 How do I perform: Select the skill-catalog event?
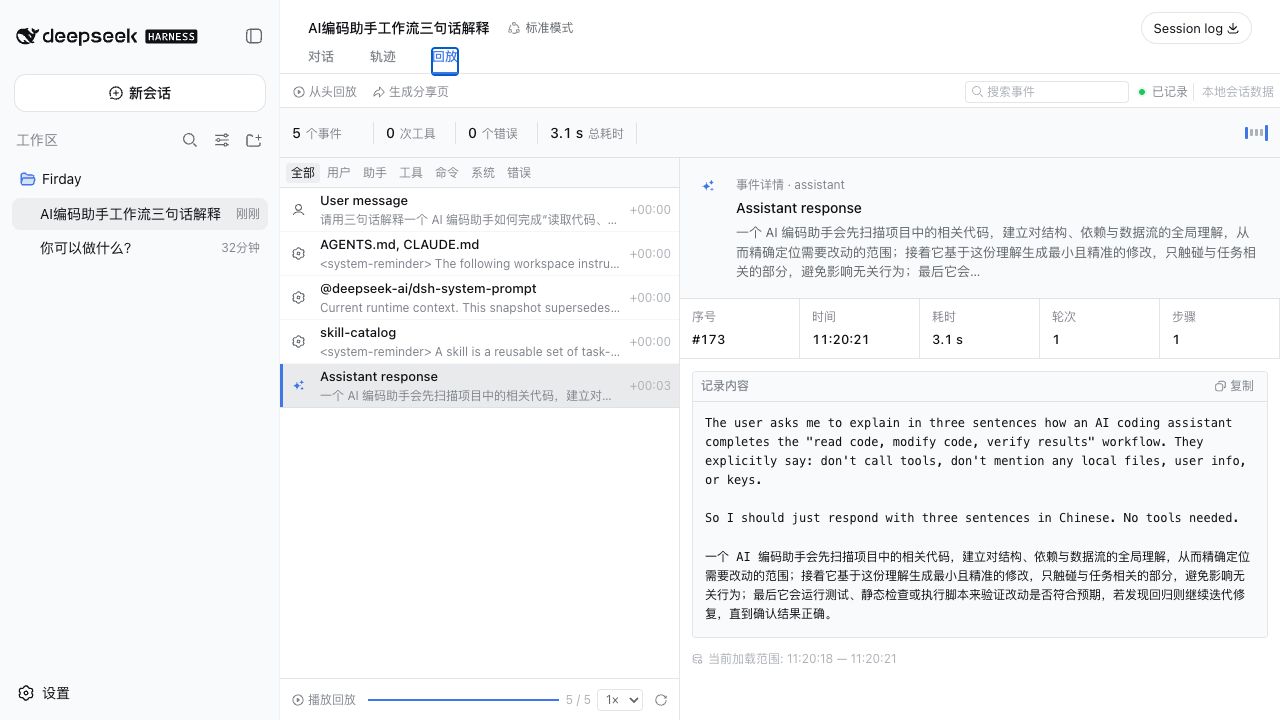click(480, 342)
